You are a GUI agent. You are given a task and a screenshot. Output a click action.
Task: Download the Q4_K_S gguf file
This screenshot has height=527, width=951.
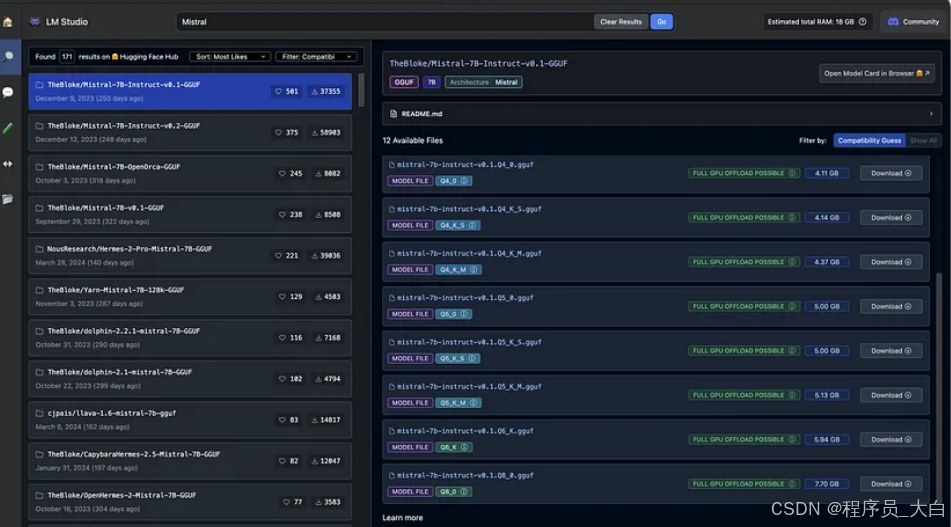(891, 218)
